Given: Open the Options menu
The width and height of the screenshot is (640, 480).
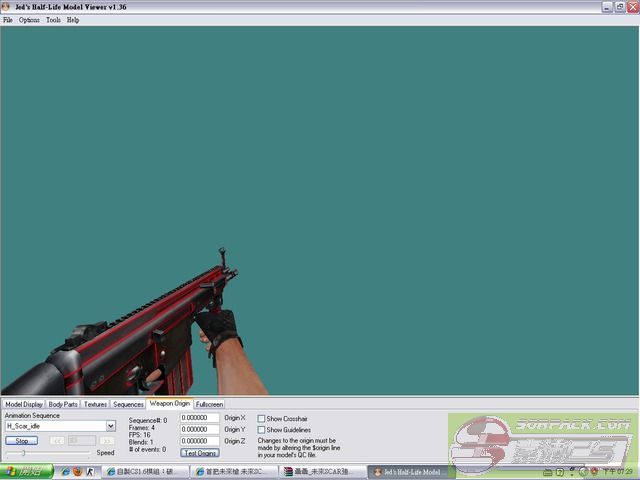Looking at the screenshot, I should tap(29, 20).
